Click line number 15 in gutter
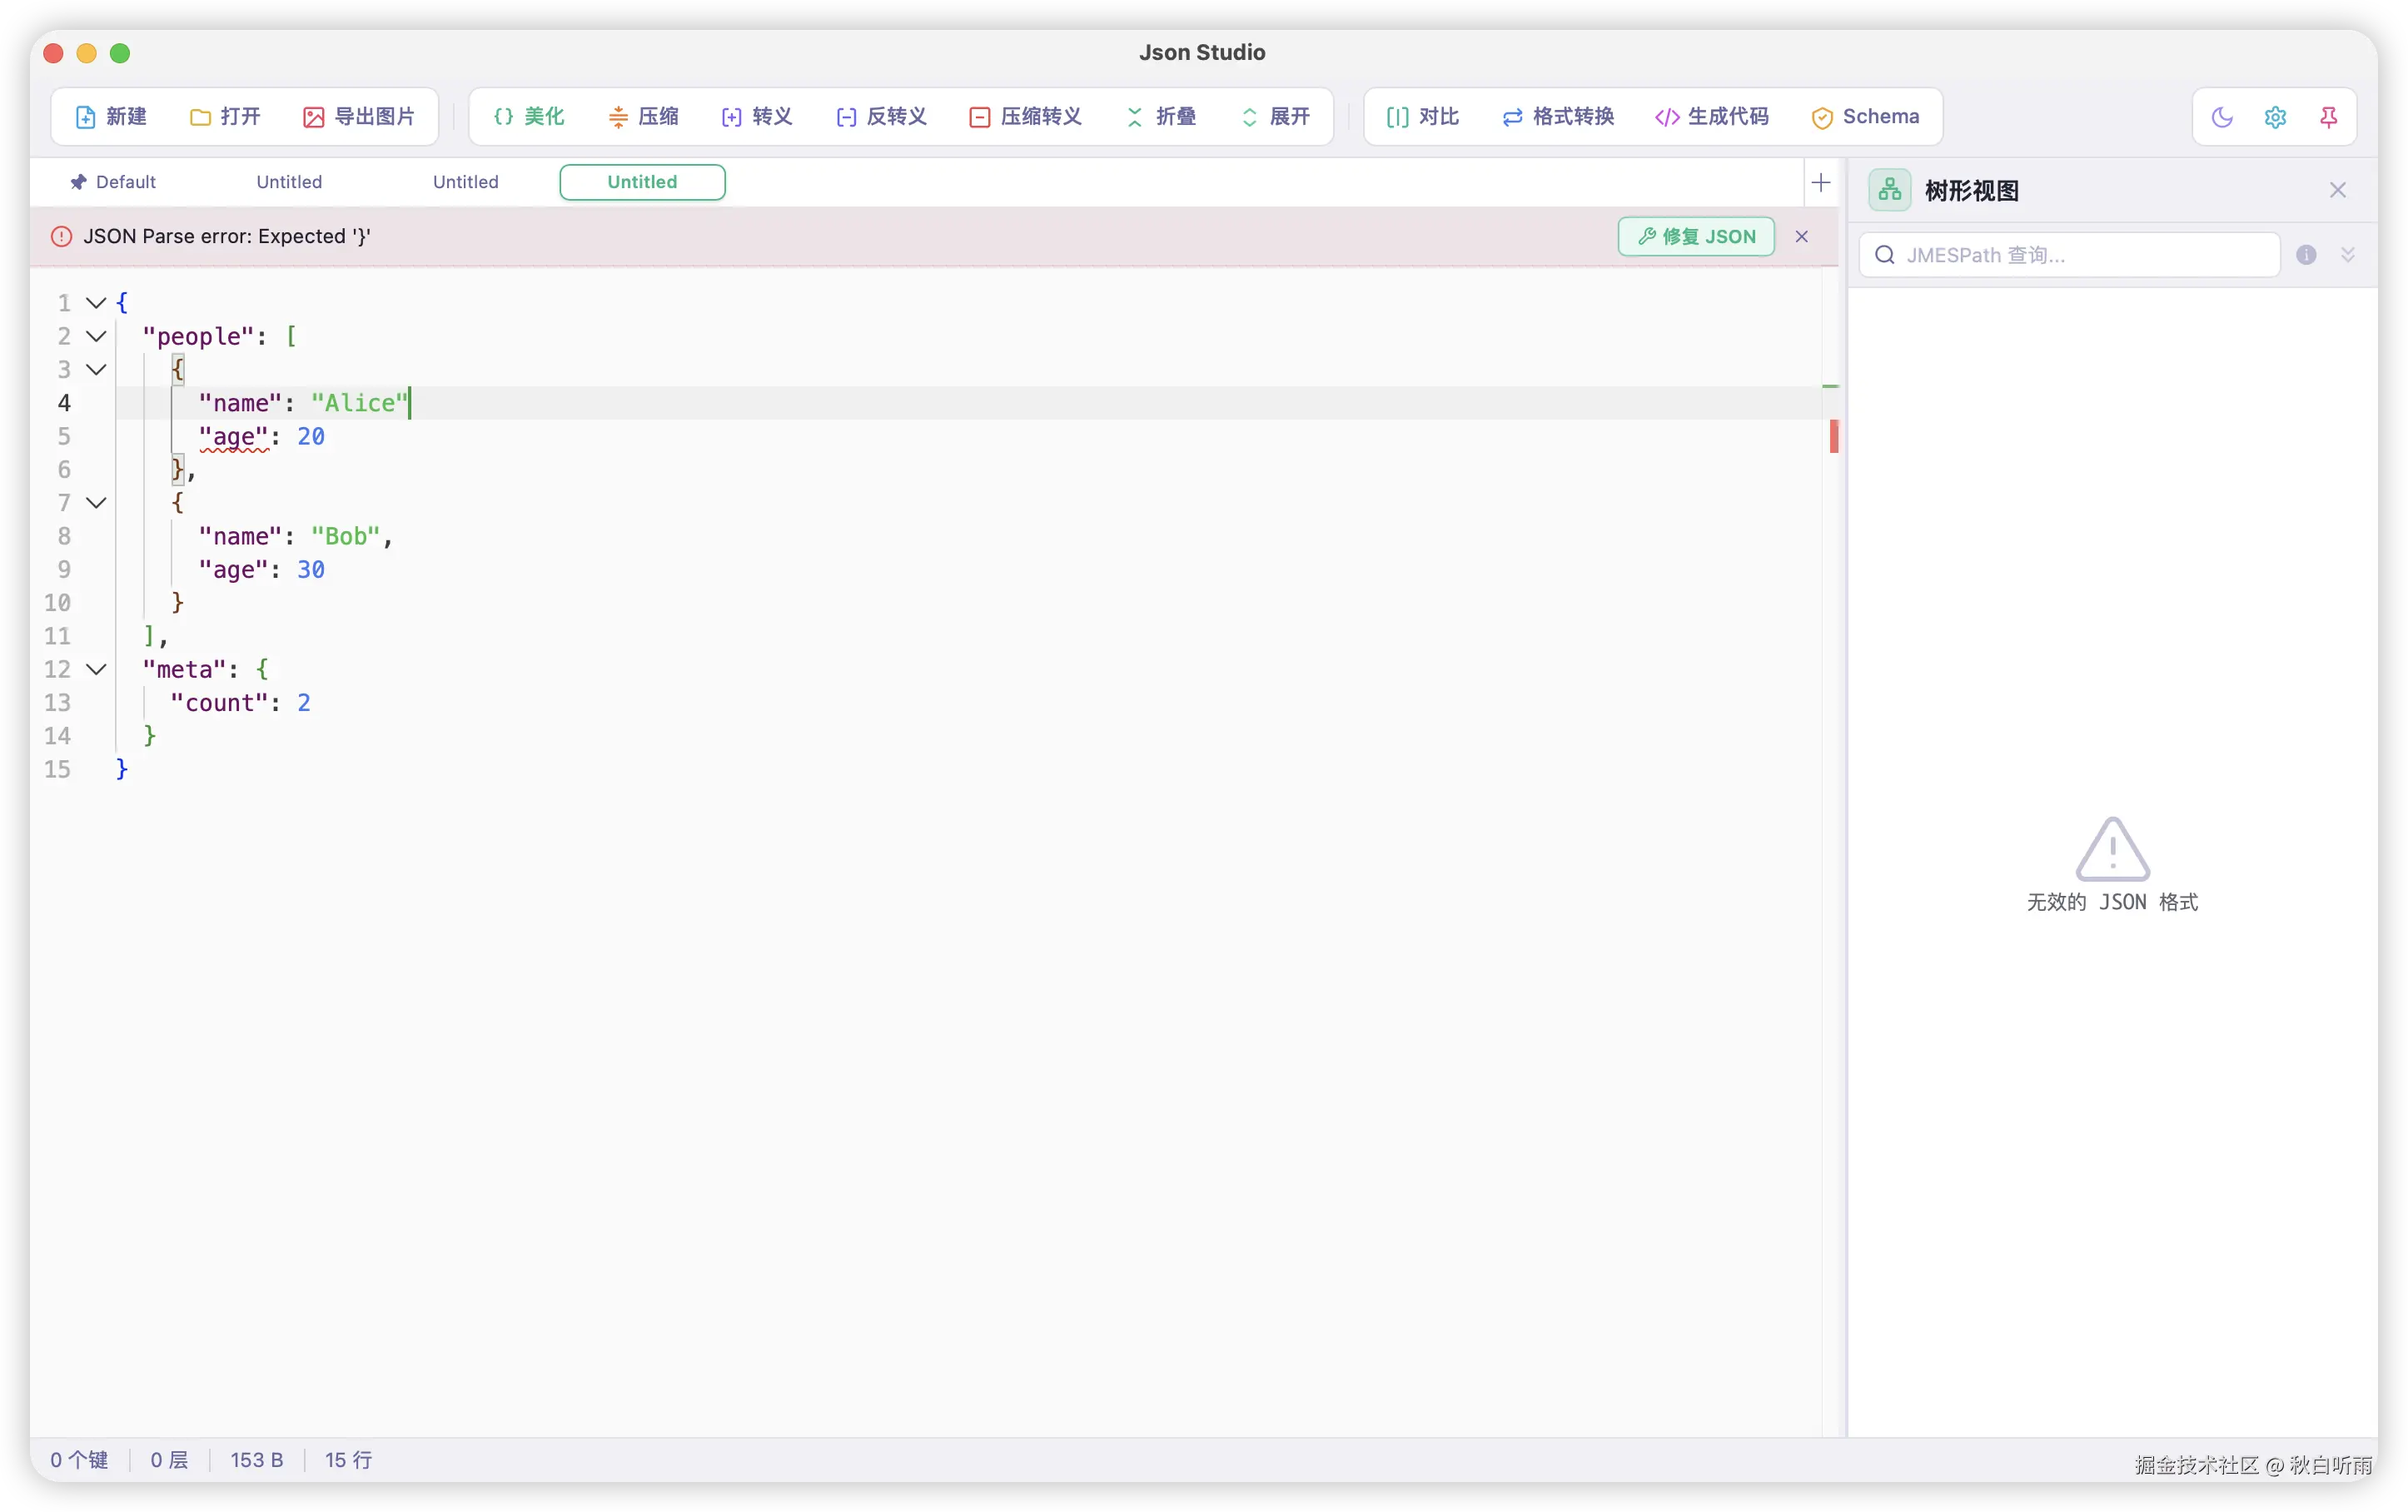2408x1512 pixels. coord(57,770)
